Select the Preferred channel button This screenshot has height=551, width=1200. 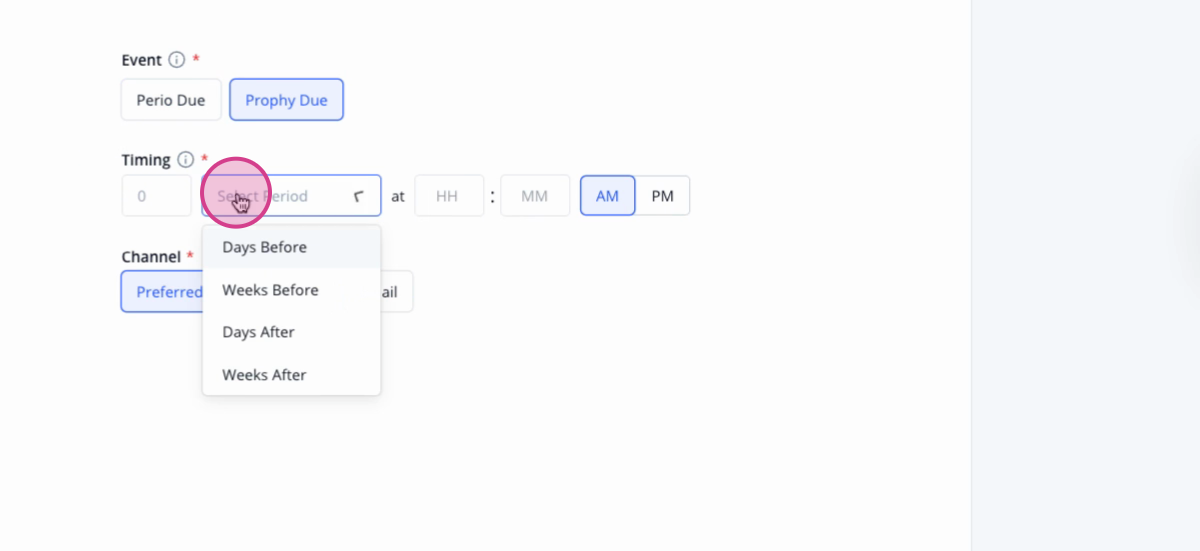163,292
